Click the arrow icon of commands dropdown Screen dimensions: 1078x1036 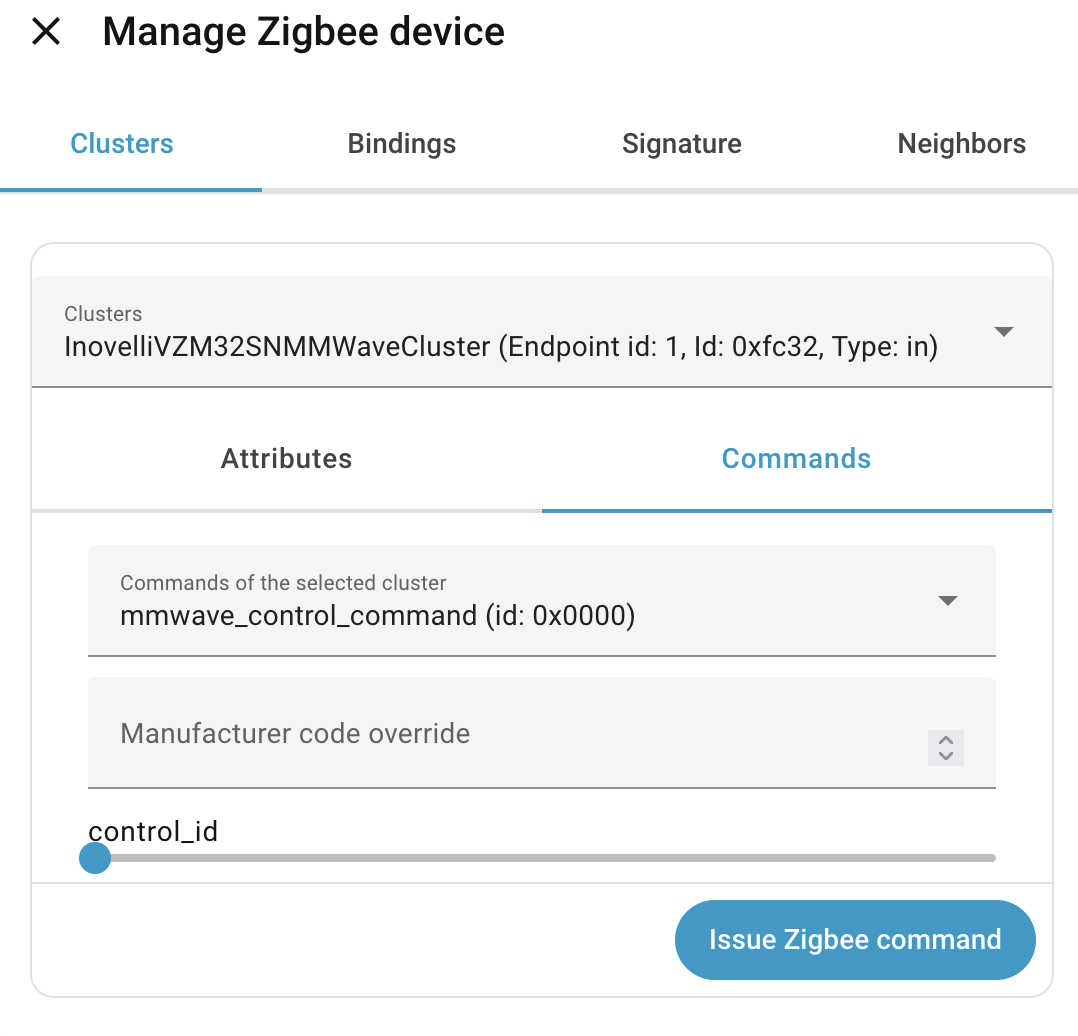(948, 601)
